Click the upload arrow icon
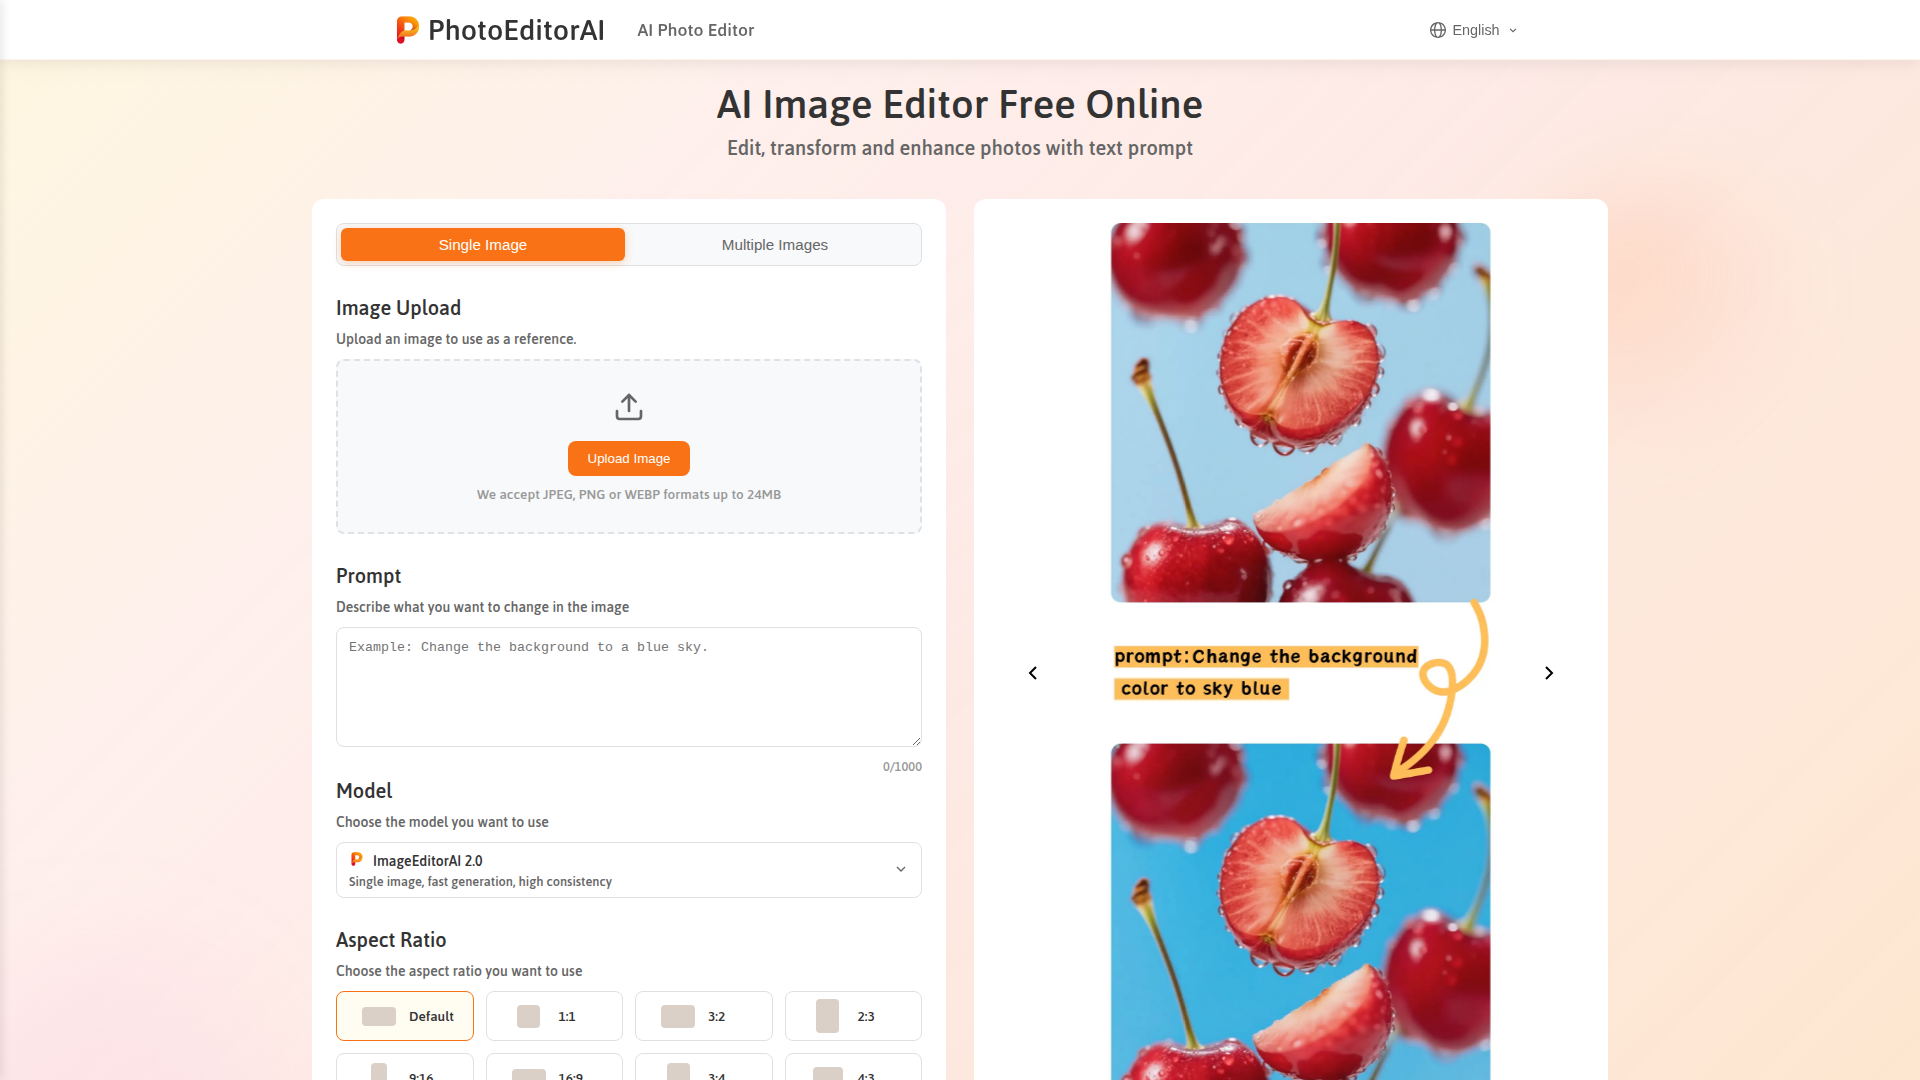Image resolution: width=1920 pixels, height=1080 pixels. [629, 407]
